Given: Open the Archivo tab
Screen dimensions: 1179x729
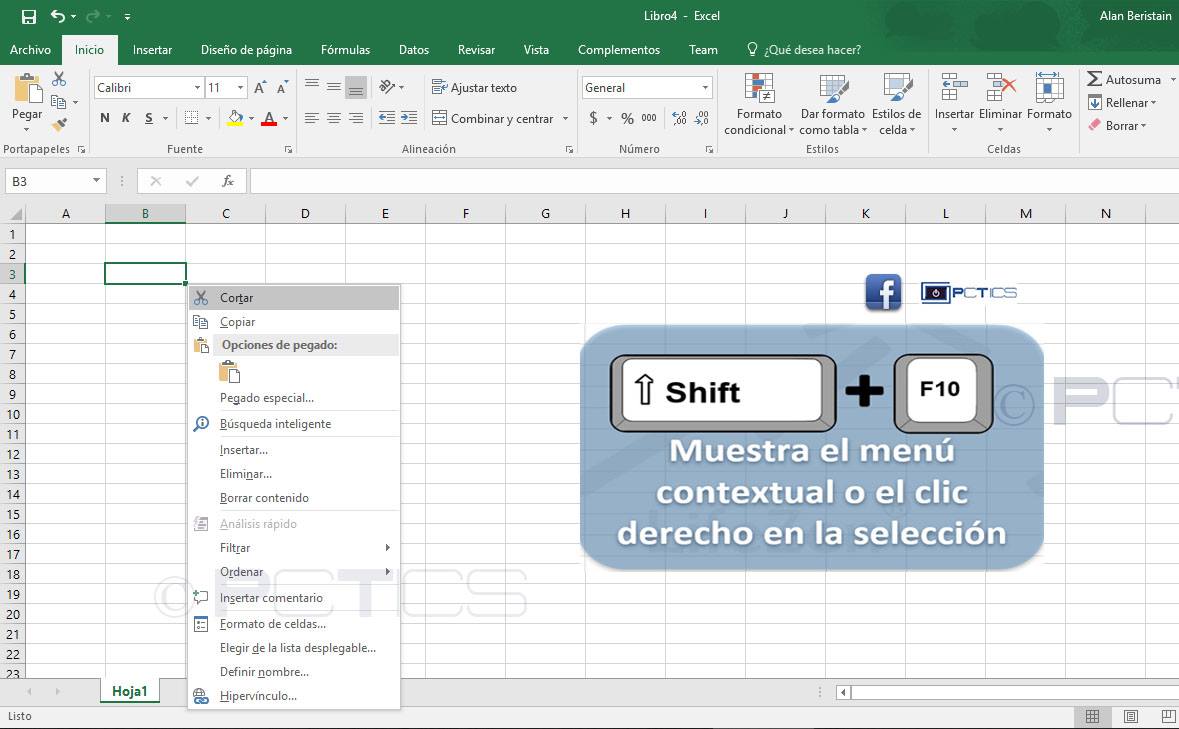Looking at the screenshot, I should click(x=30, y=50).
